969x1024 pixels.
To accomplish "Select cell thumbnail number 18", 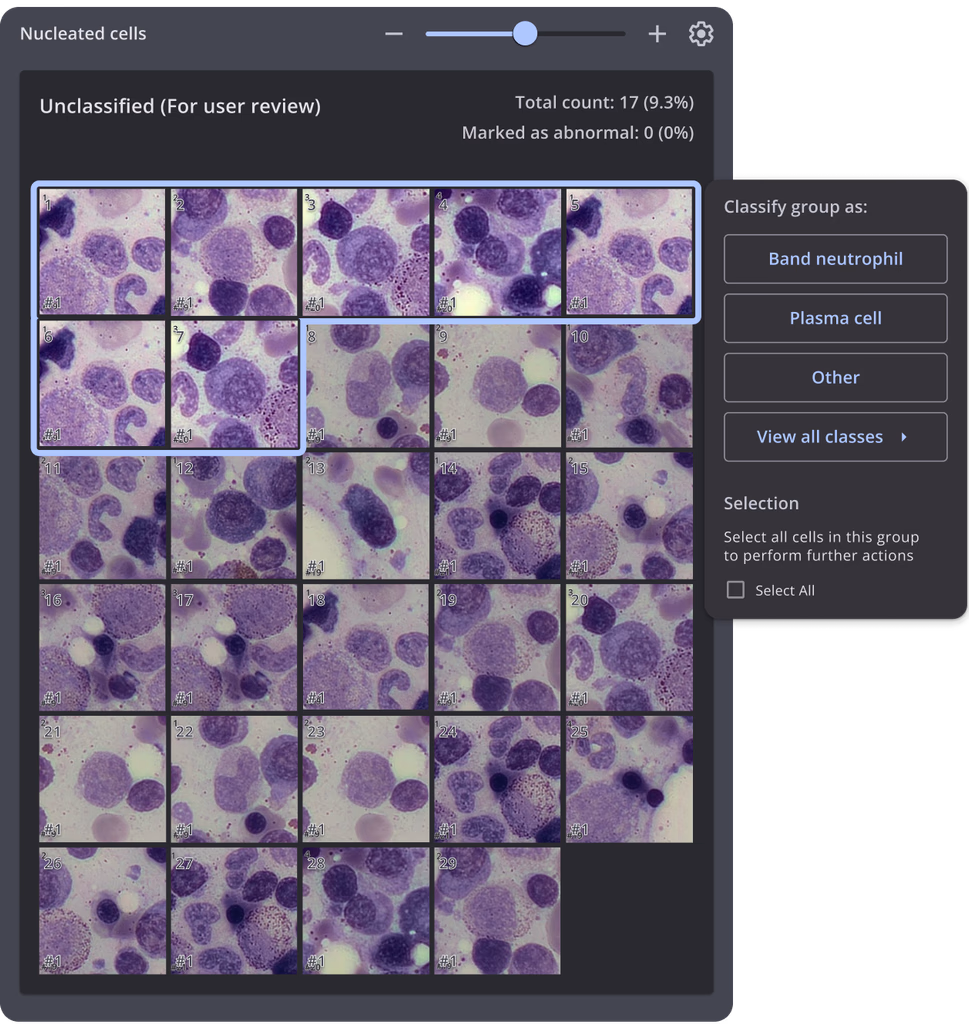I will 366,648.
